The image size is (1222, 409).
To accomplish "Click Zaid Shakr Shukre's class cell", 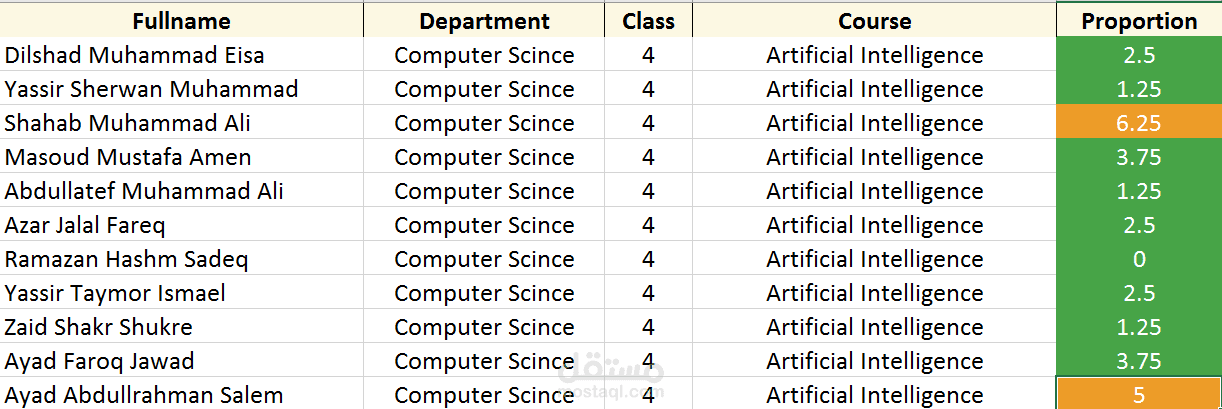I will coord(648,327).
